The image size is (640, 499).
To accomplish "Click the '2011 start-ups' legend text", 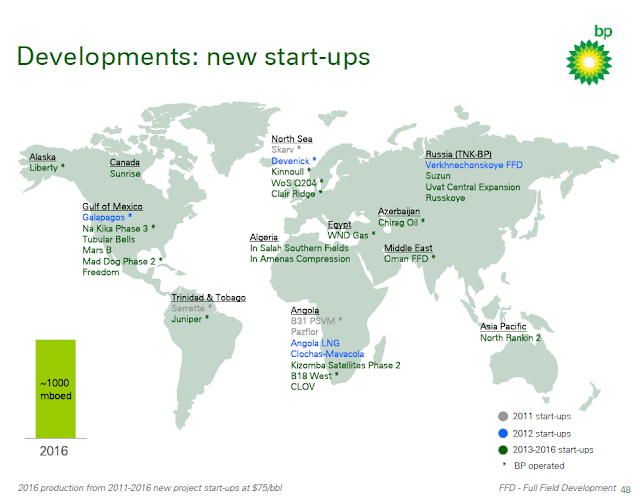I will pos(542,416).
